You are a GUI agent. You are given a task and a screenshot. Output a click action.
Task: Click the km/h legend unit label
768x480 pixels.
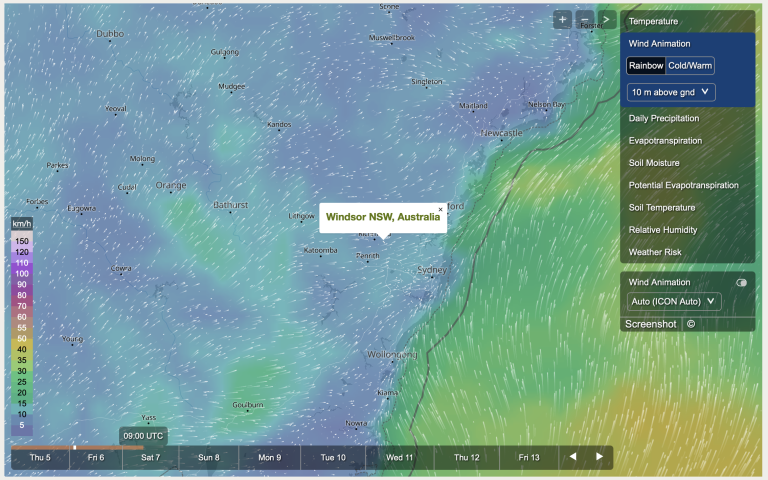pos(22,224)
